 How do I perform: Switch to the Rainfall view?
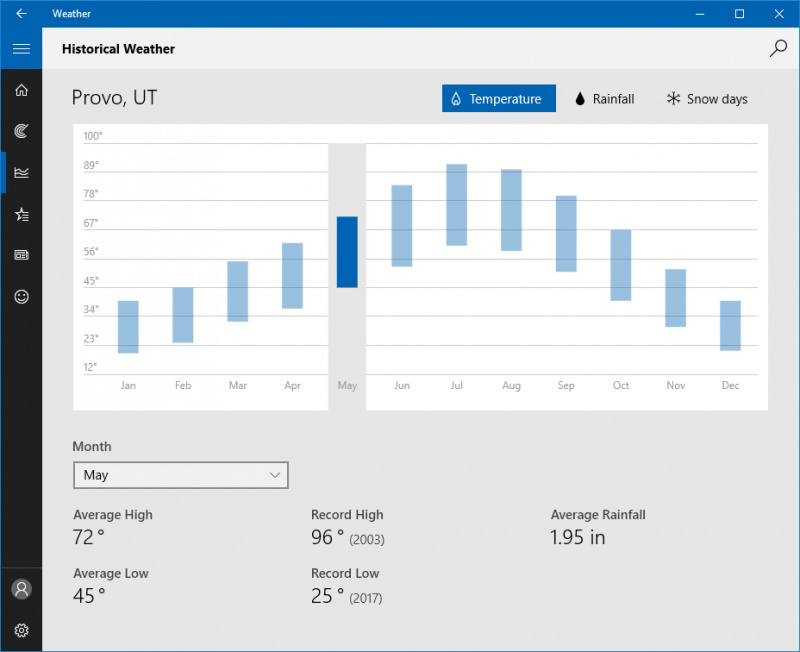pyautogui.click(x=605, y=98)
